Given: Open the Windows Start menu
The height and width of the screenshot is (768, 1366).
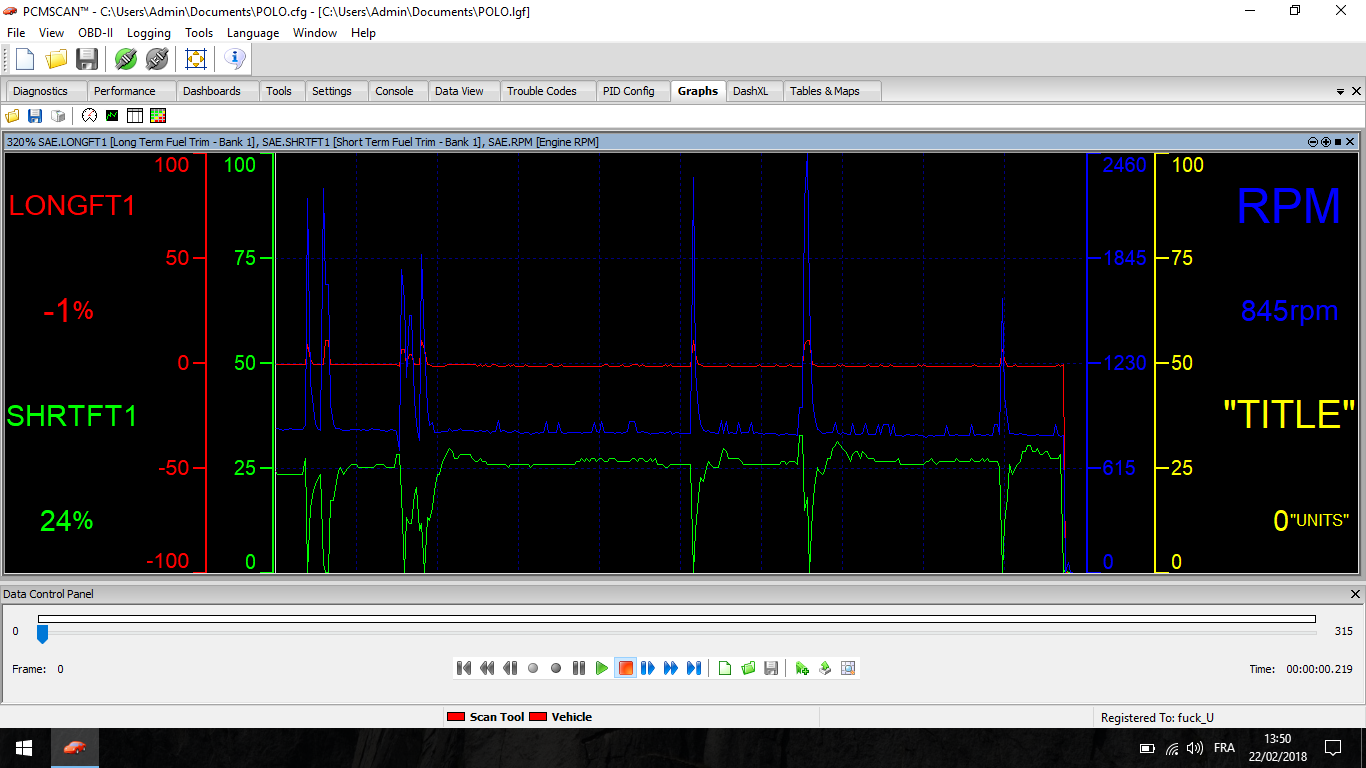Looking at the screenshot, I should [x=23, y=748].
